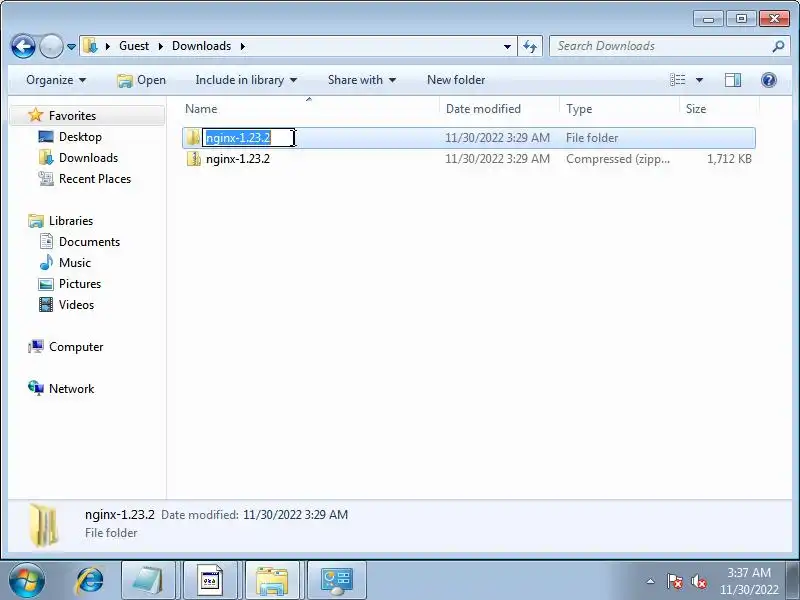The image size is (800, 600).
Task: Change view with the view icon
Action: pos(678,80)
